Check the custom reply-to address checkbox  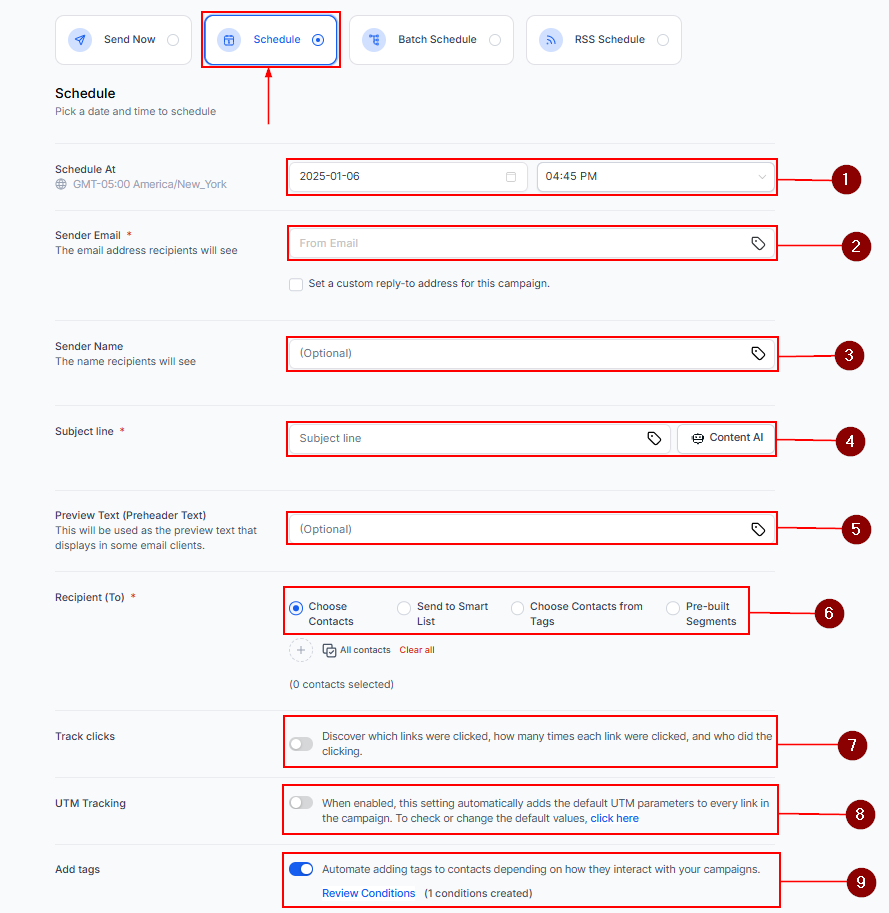click(x=296, y=284)
